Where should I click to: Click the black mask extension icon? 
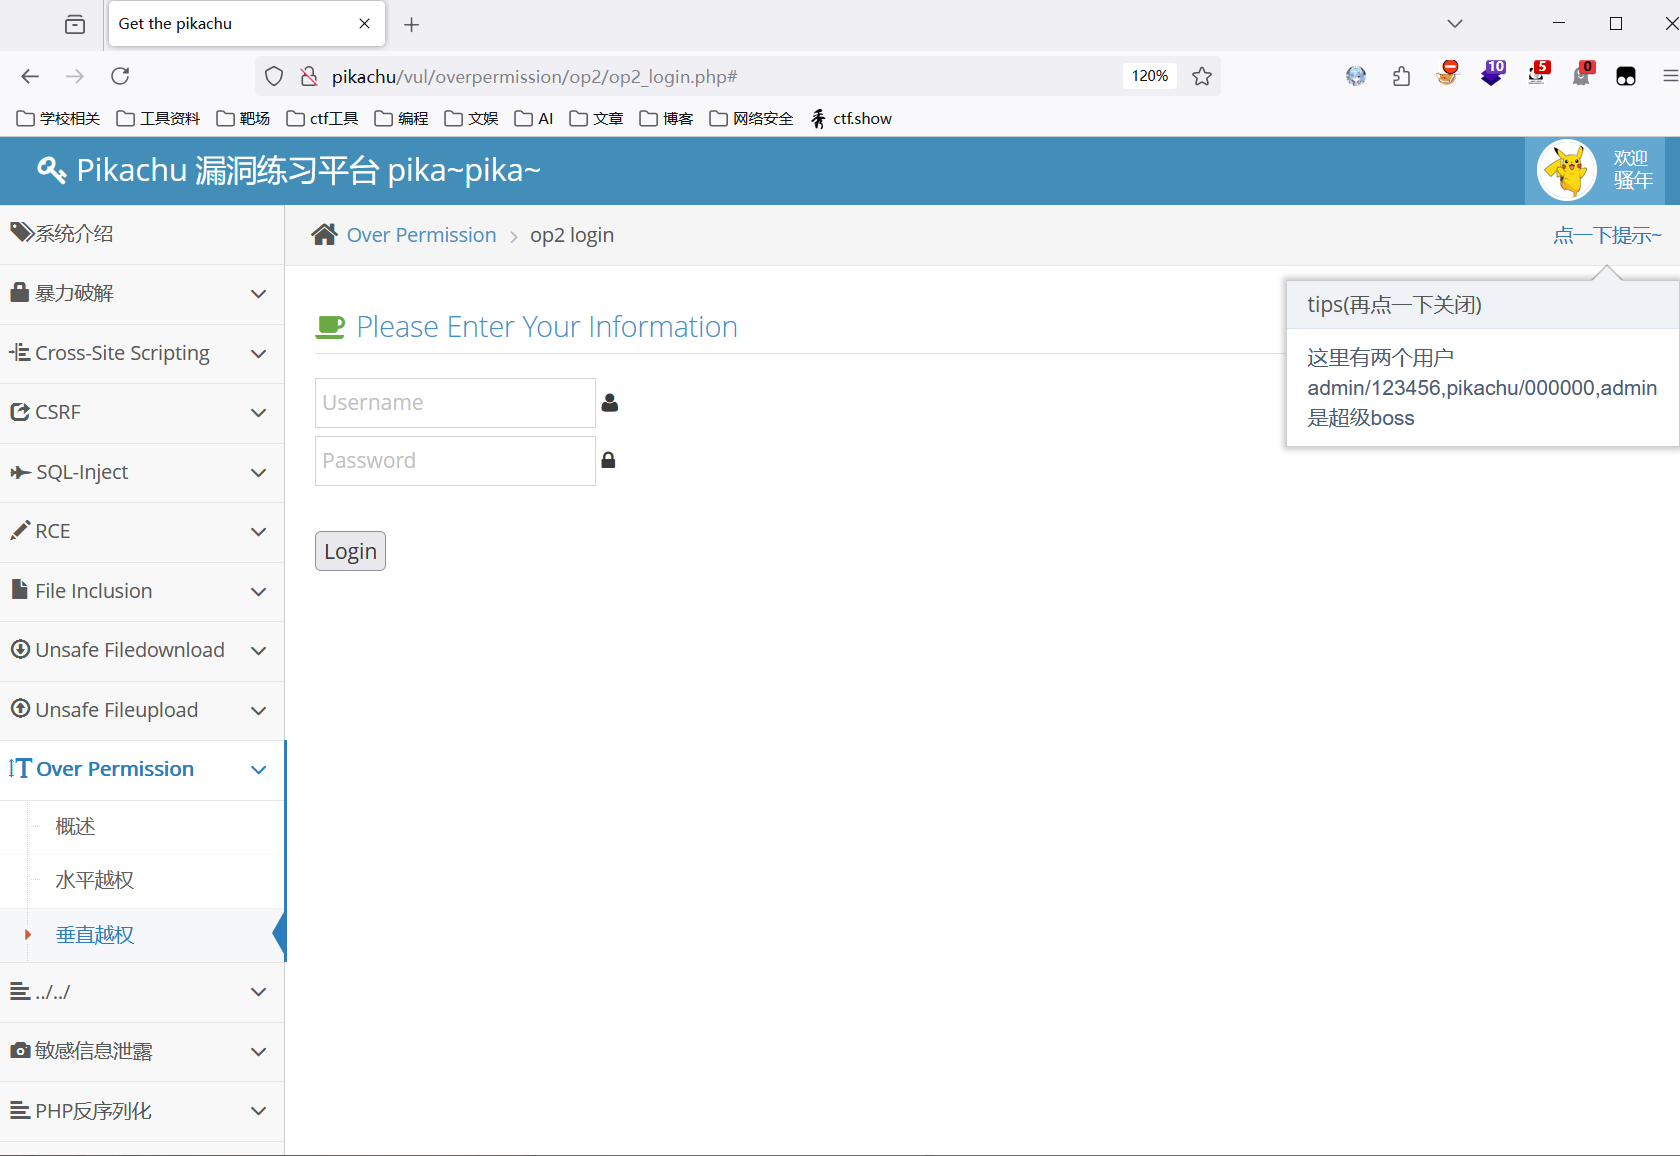point(1626,76)
